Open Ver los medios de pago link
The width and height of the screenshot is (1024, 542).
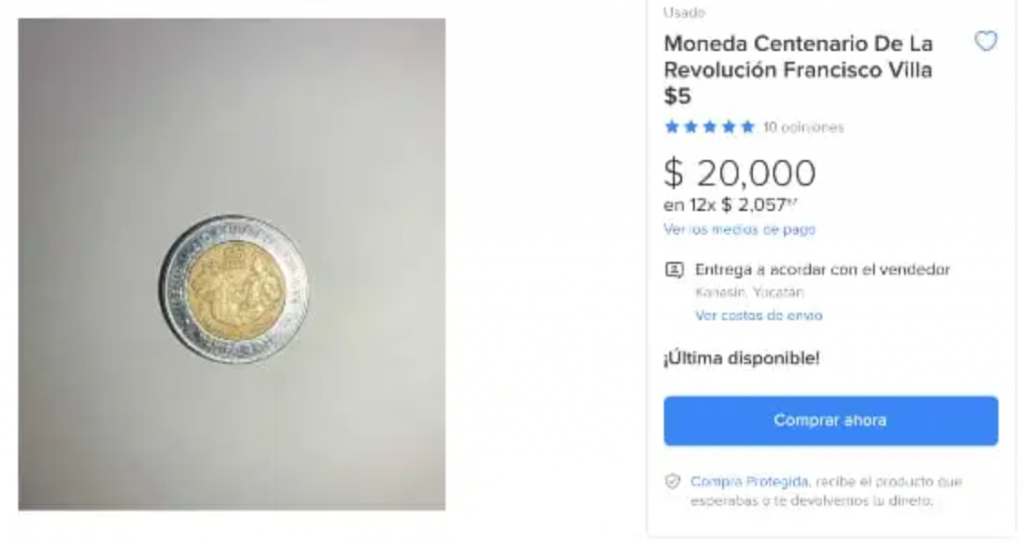[739, 230]
